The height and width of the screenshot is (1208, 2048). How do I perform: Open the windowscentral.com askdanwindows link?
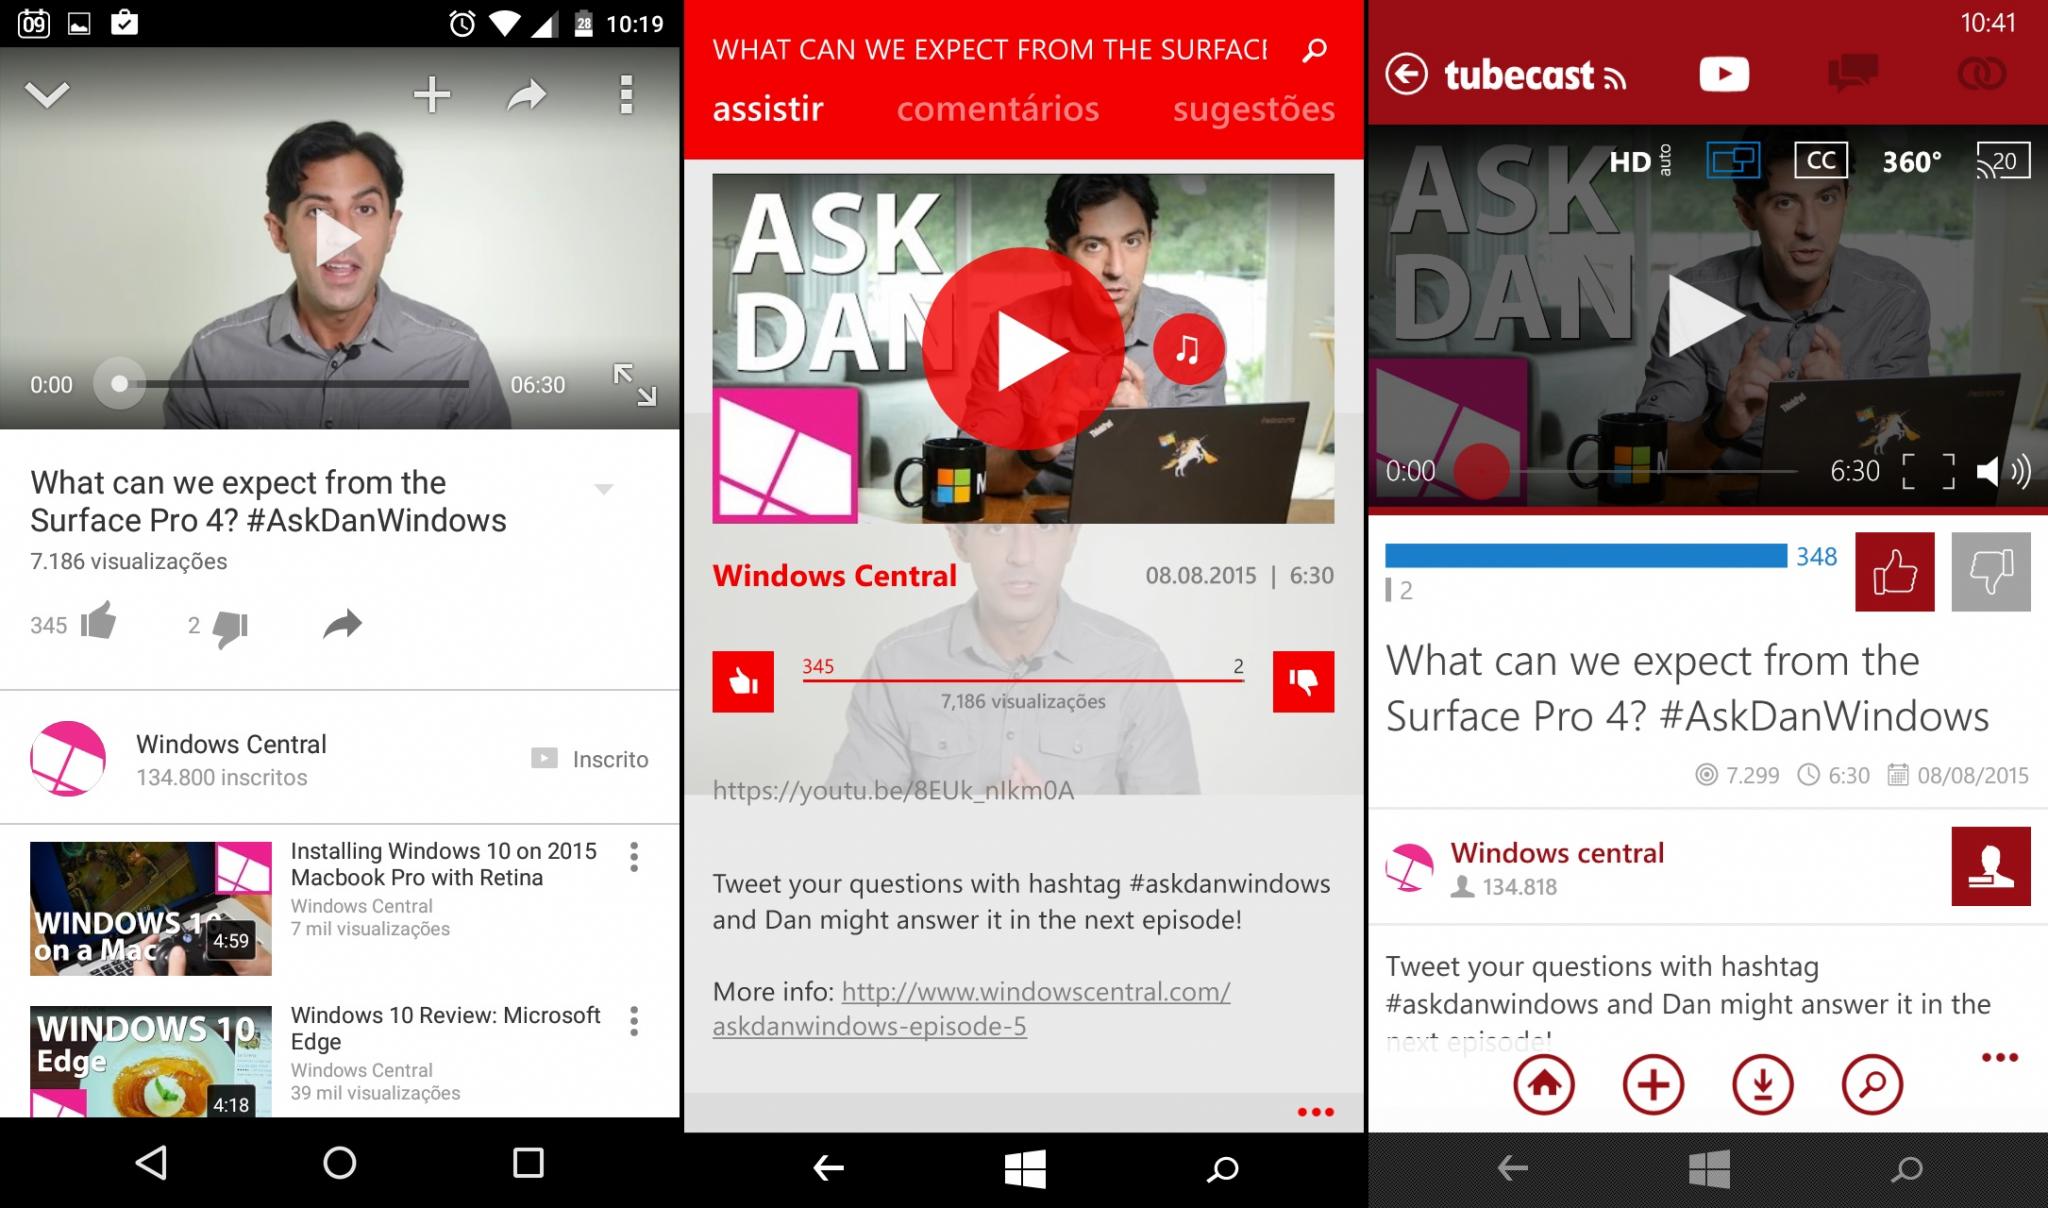pos(971,1009)
